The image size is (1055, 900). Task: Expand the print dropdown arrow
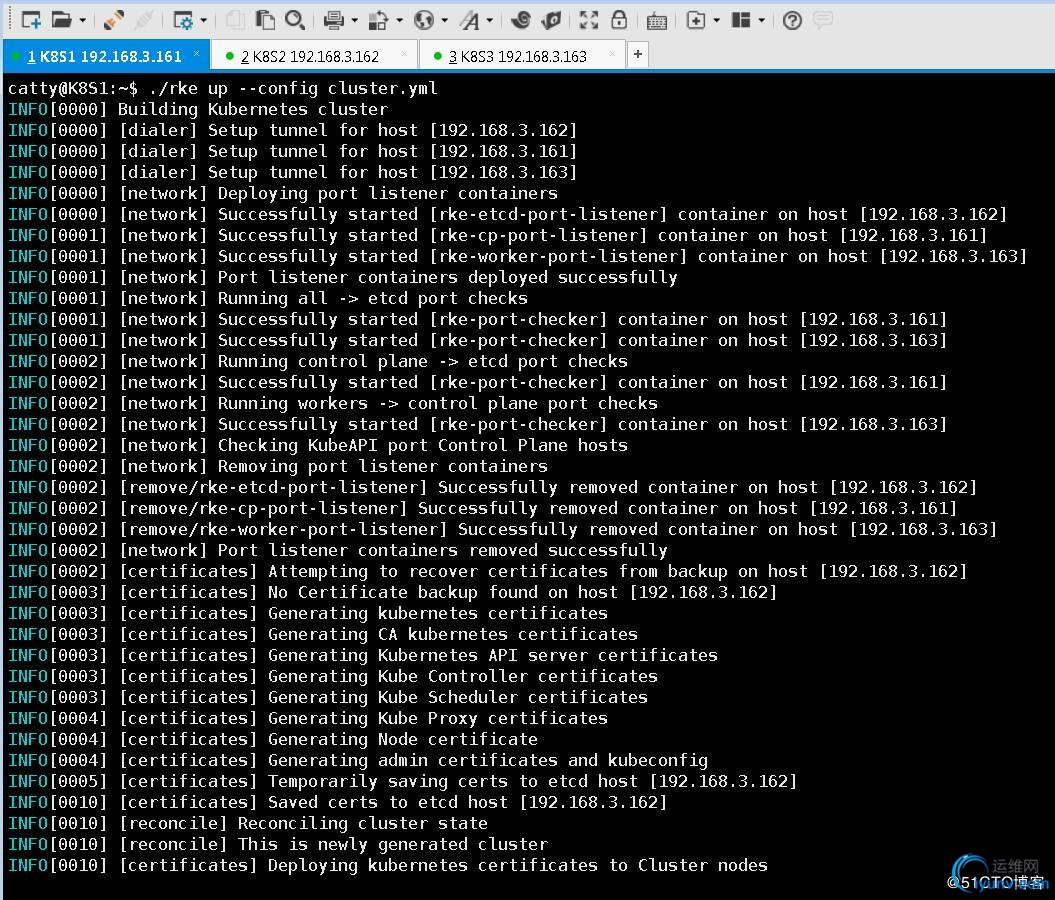(x=354, y=20)
